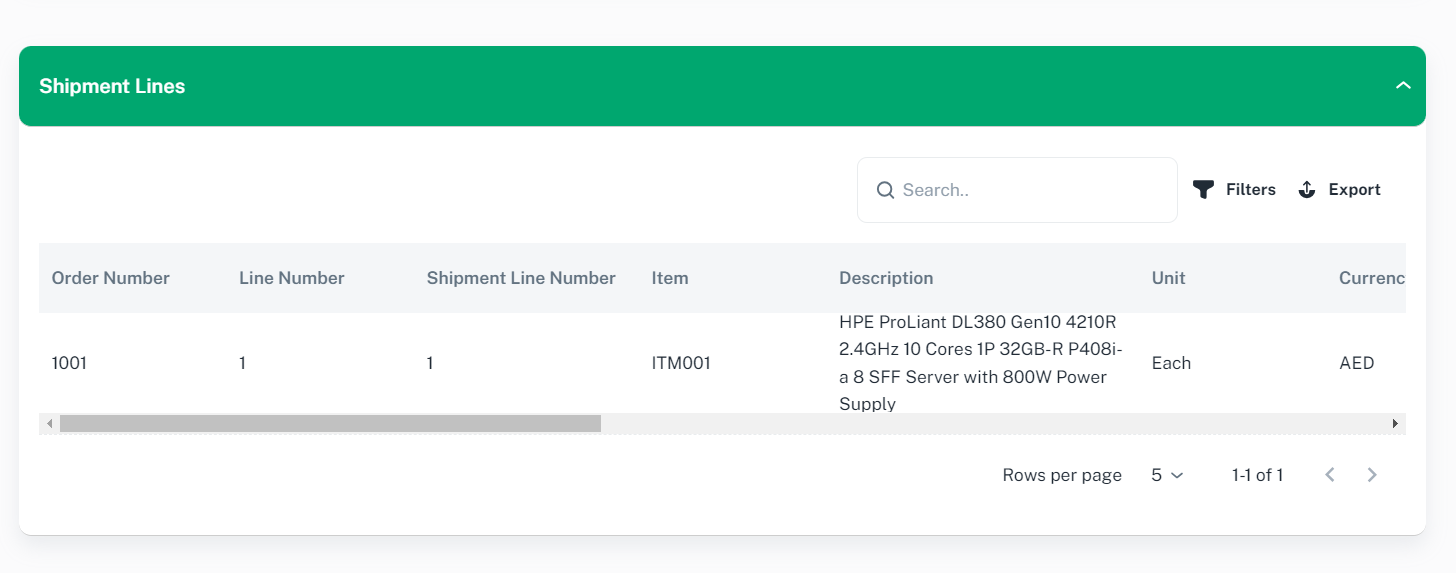Go to previous page arrow
Image resolution: width=1456 pixels, height=573 pixels.
(x=1330, y=475)
